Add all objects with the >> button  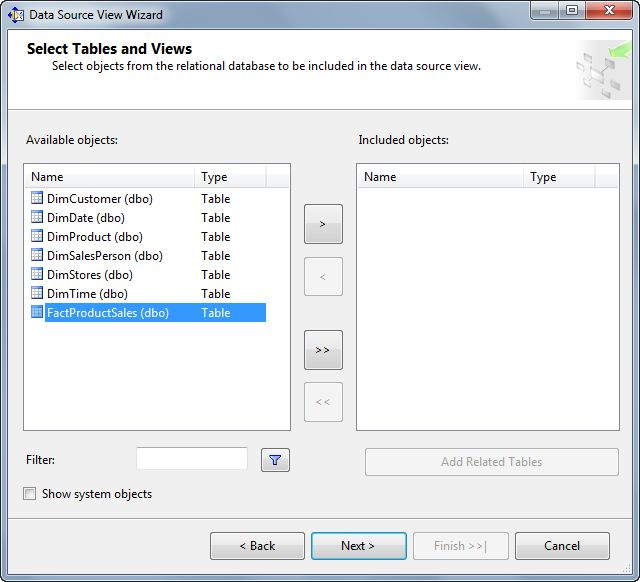click(x=323, y=350)
